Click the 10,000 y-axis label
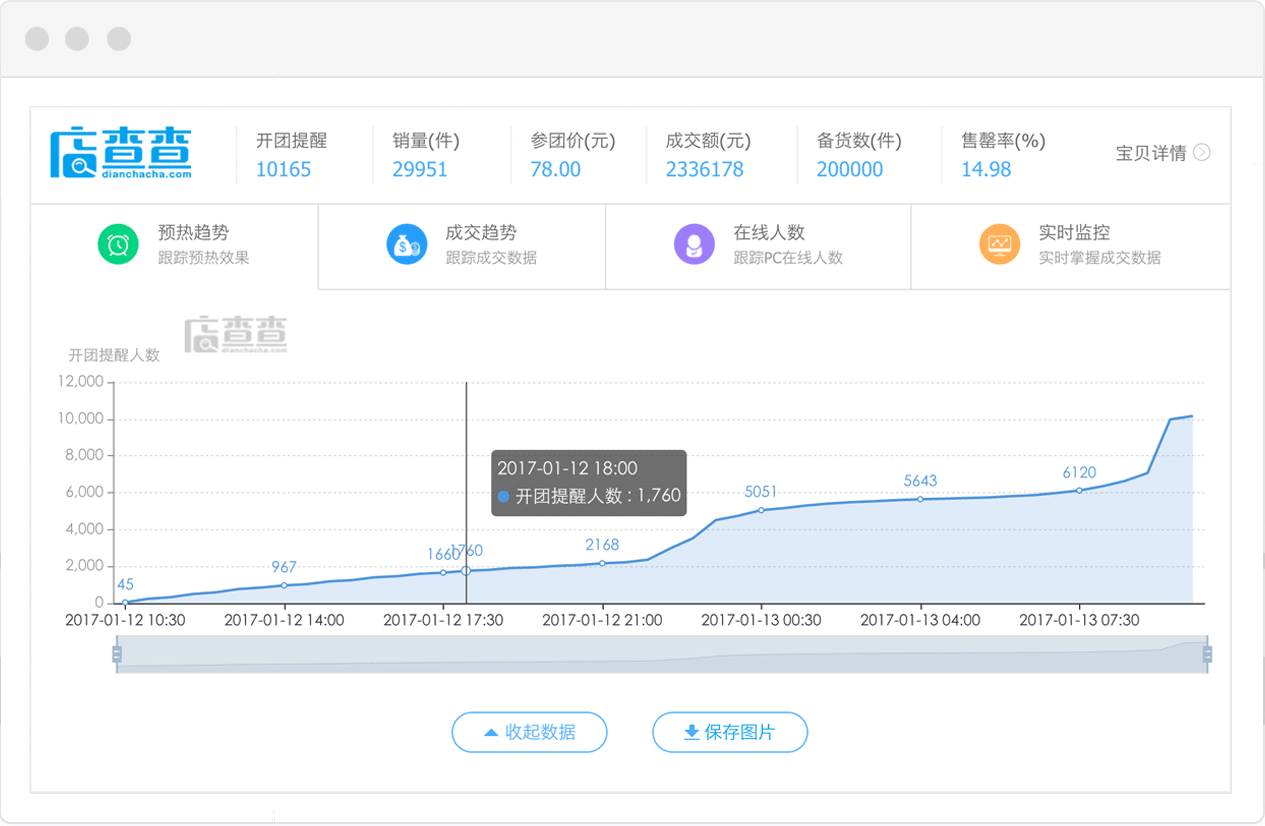The height and width of the screenshot is (826, 1265). (x=82, y=418)
